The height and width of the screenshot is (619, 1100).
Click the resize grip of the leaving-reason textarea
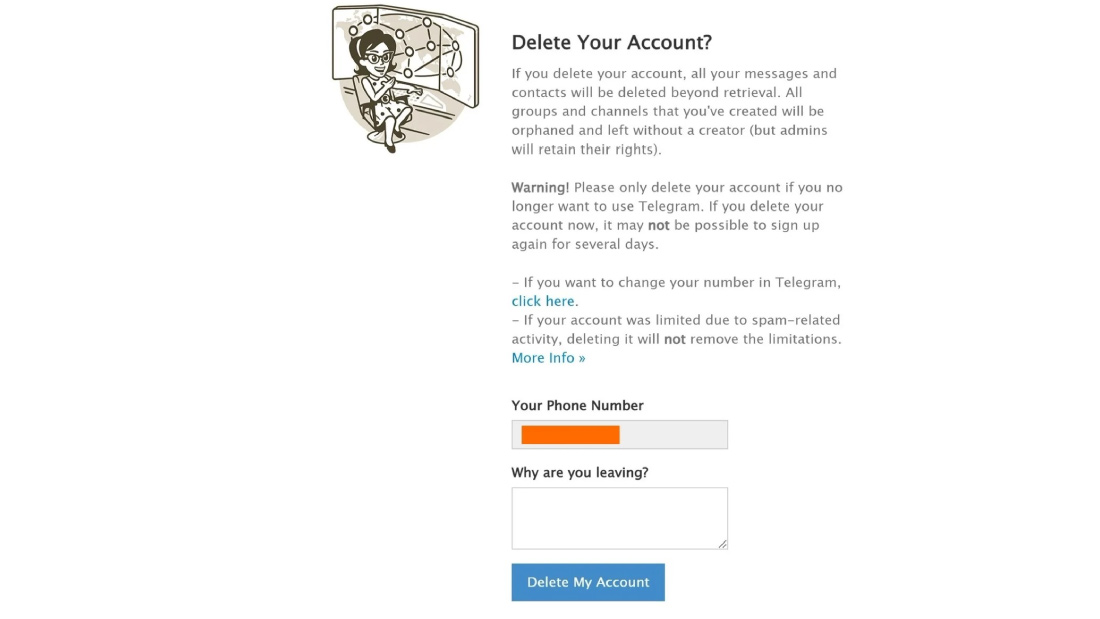coord(723,544)
